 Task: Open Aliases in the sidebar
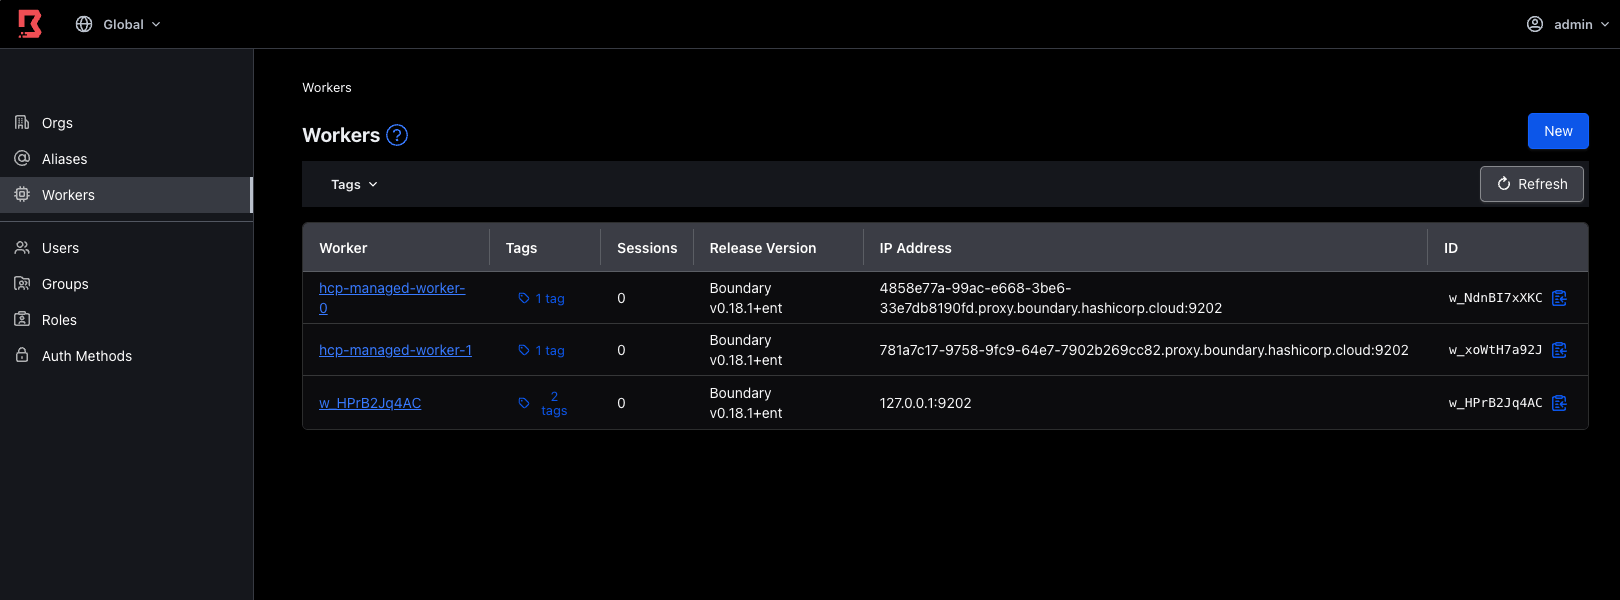click(126, 159)
